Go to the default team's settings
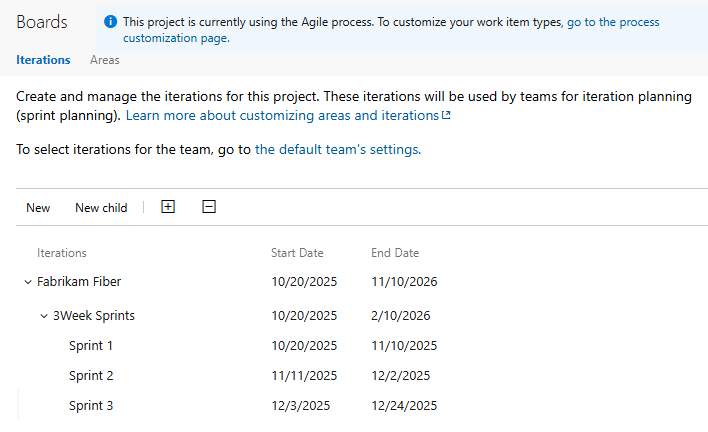Screen dimensions: 708x432 point(338,150)
